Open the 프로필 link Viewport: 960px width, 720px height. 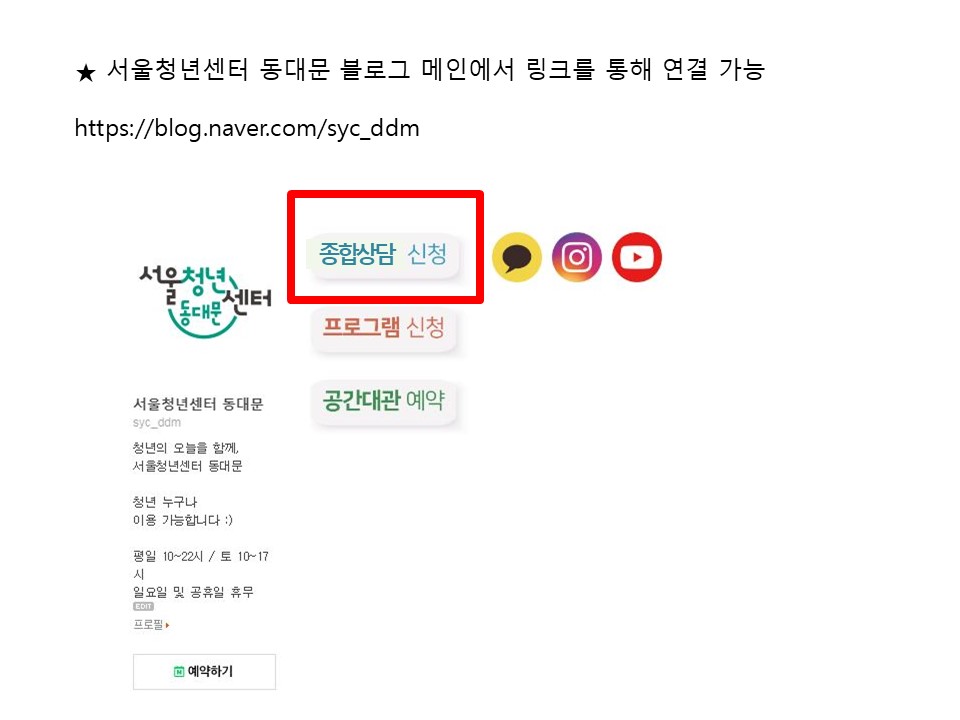(149, 624)
